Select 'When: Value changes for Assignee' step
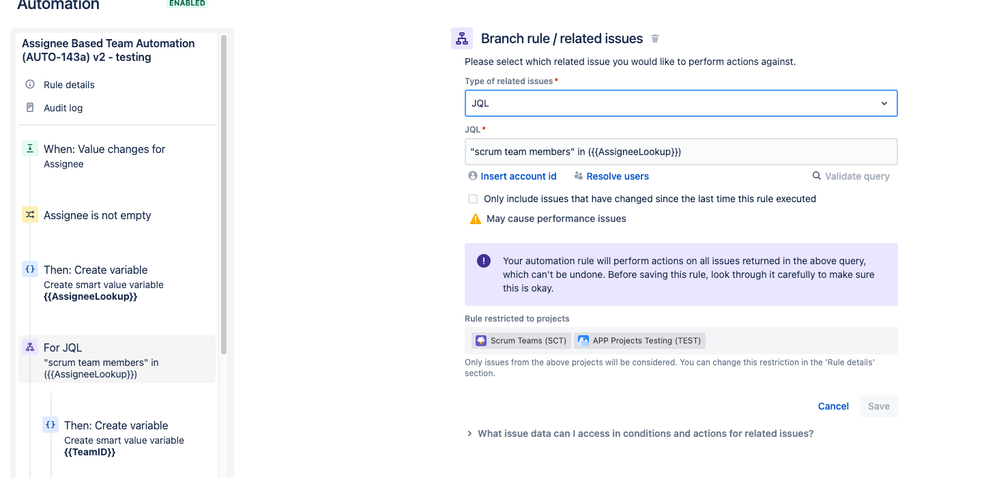The image size is (999, 478). (117, 156)
